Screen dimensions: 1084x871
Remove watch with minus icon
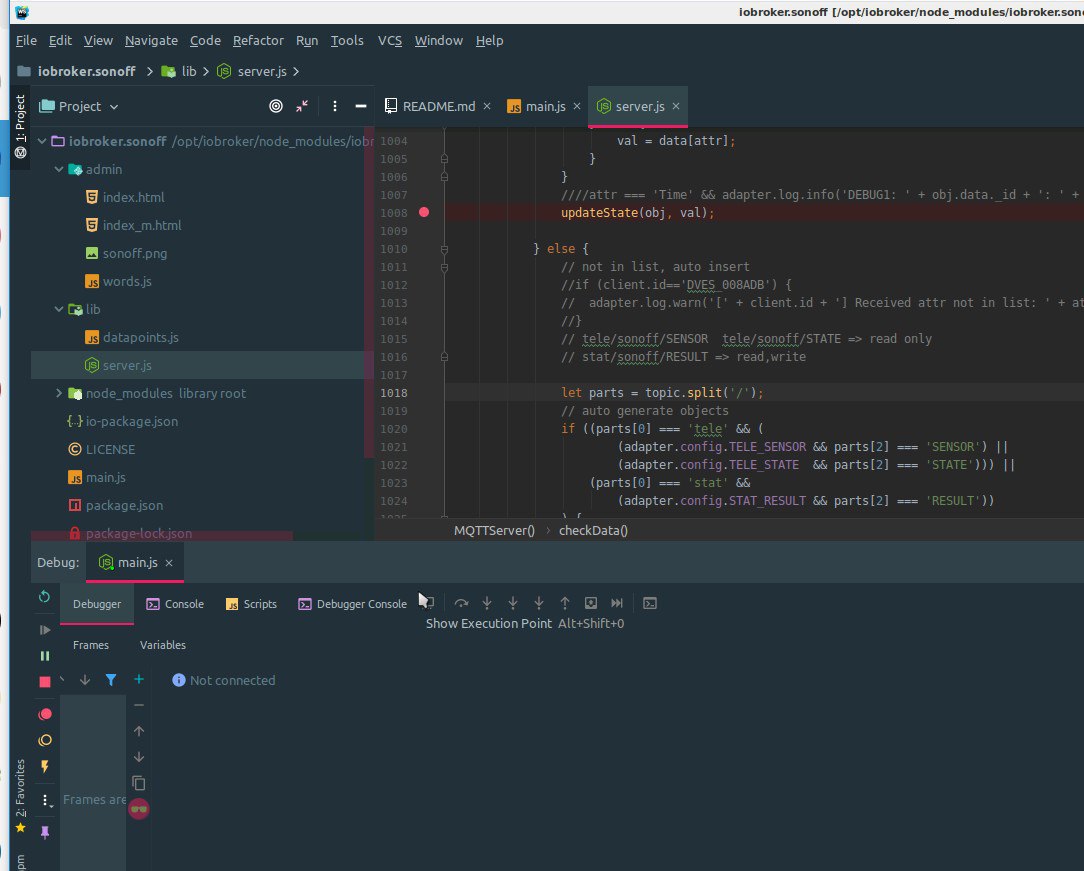pyautogui.click(x=139, y=705)
